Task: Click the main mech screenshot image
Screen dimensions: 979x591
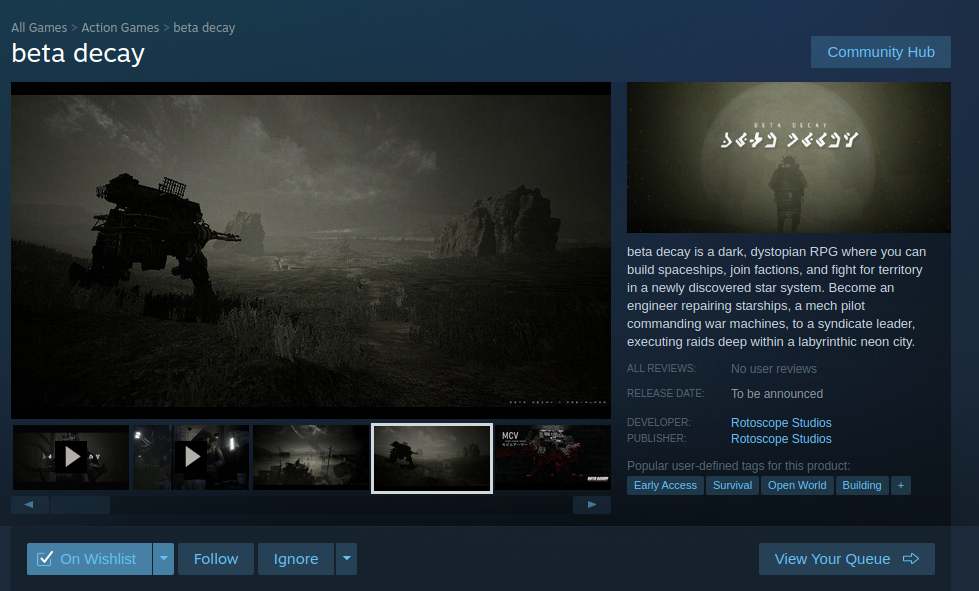Action: [x=311, y=250]
